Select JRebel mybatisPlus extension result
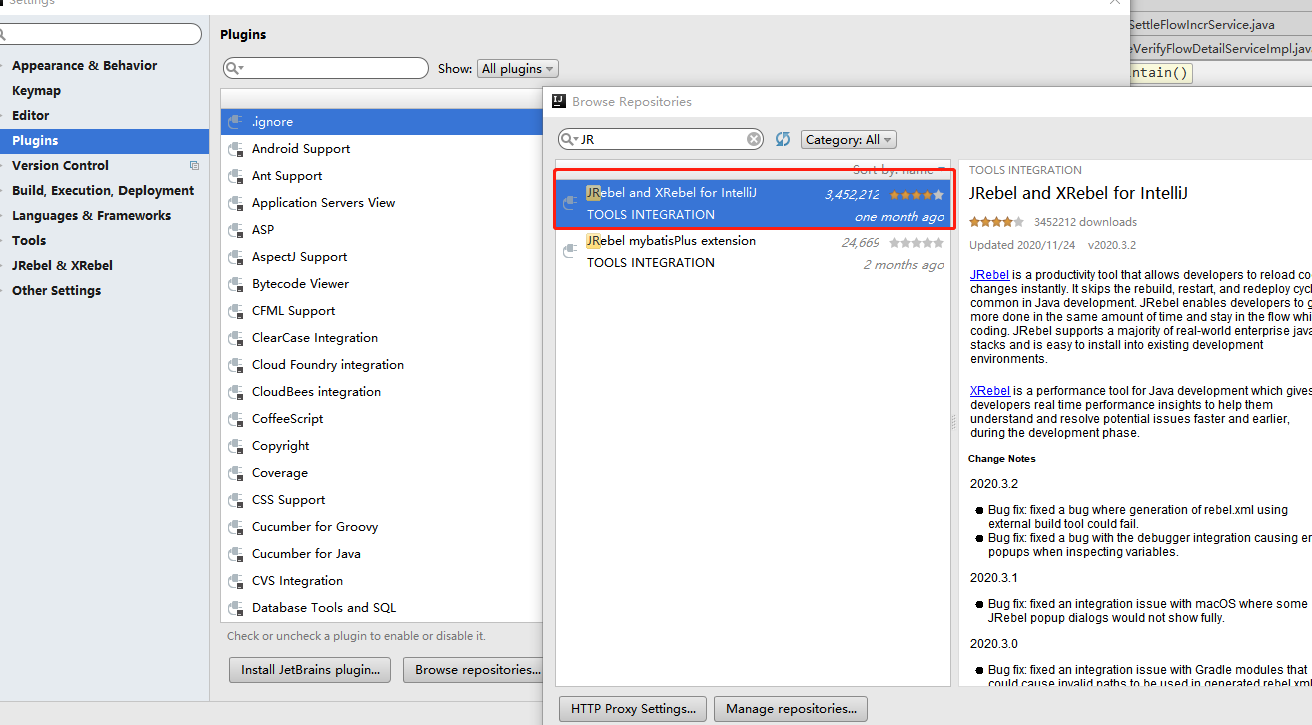This screenshot has width=1312, height=725. pos(753,252)
